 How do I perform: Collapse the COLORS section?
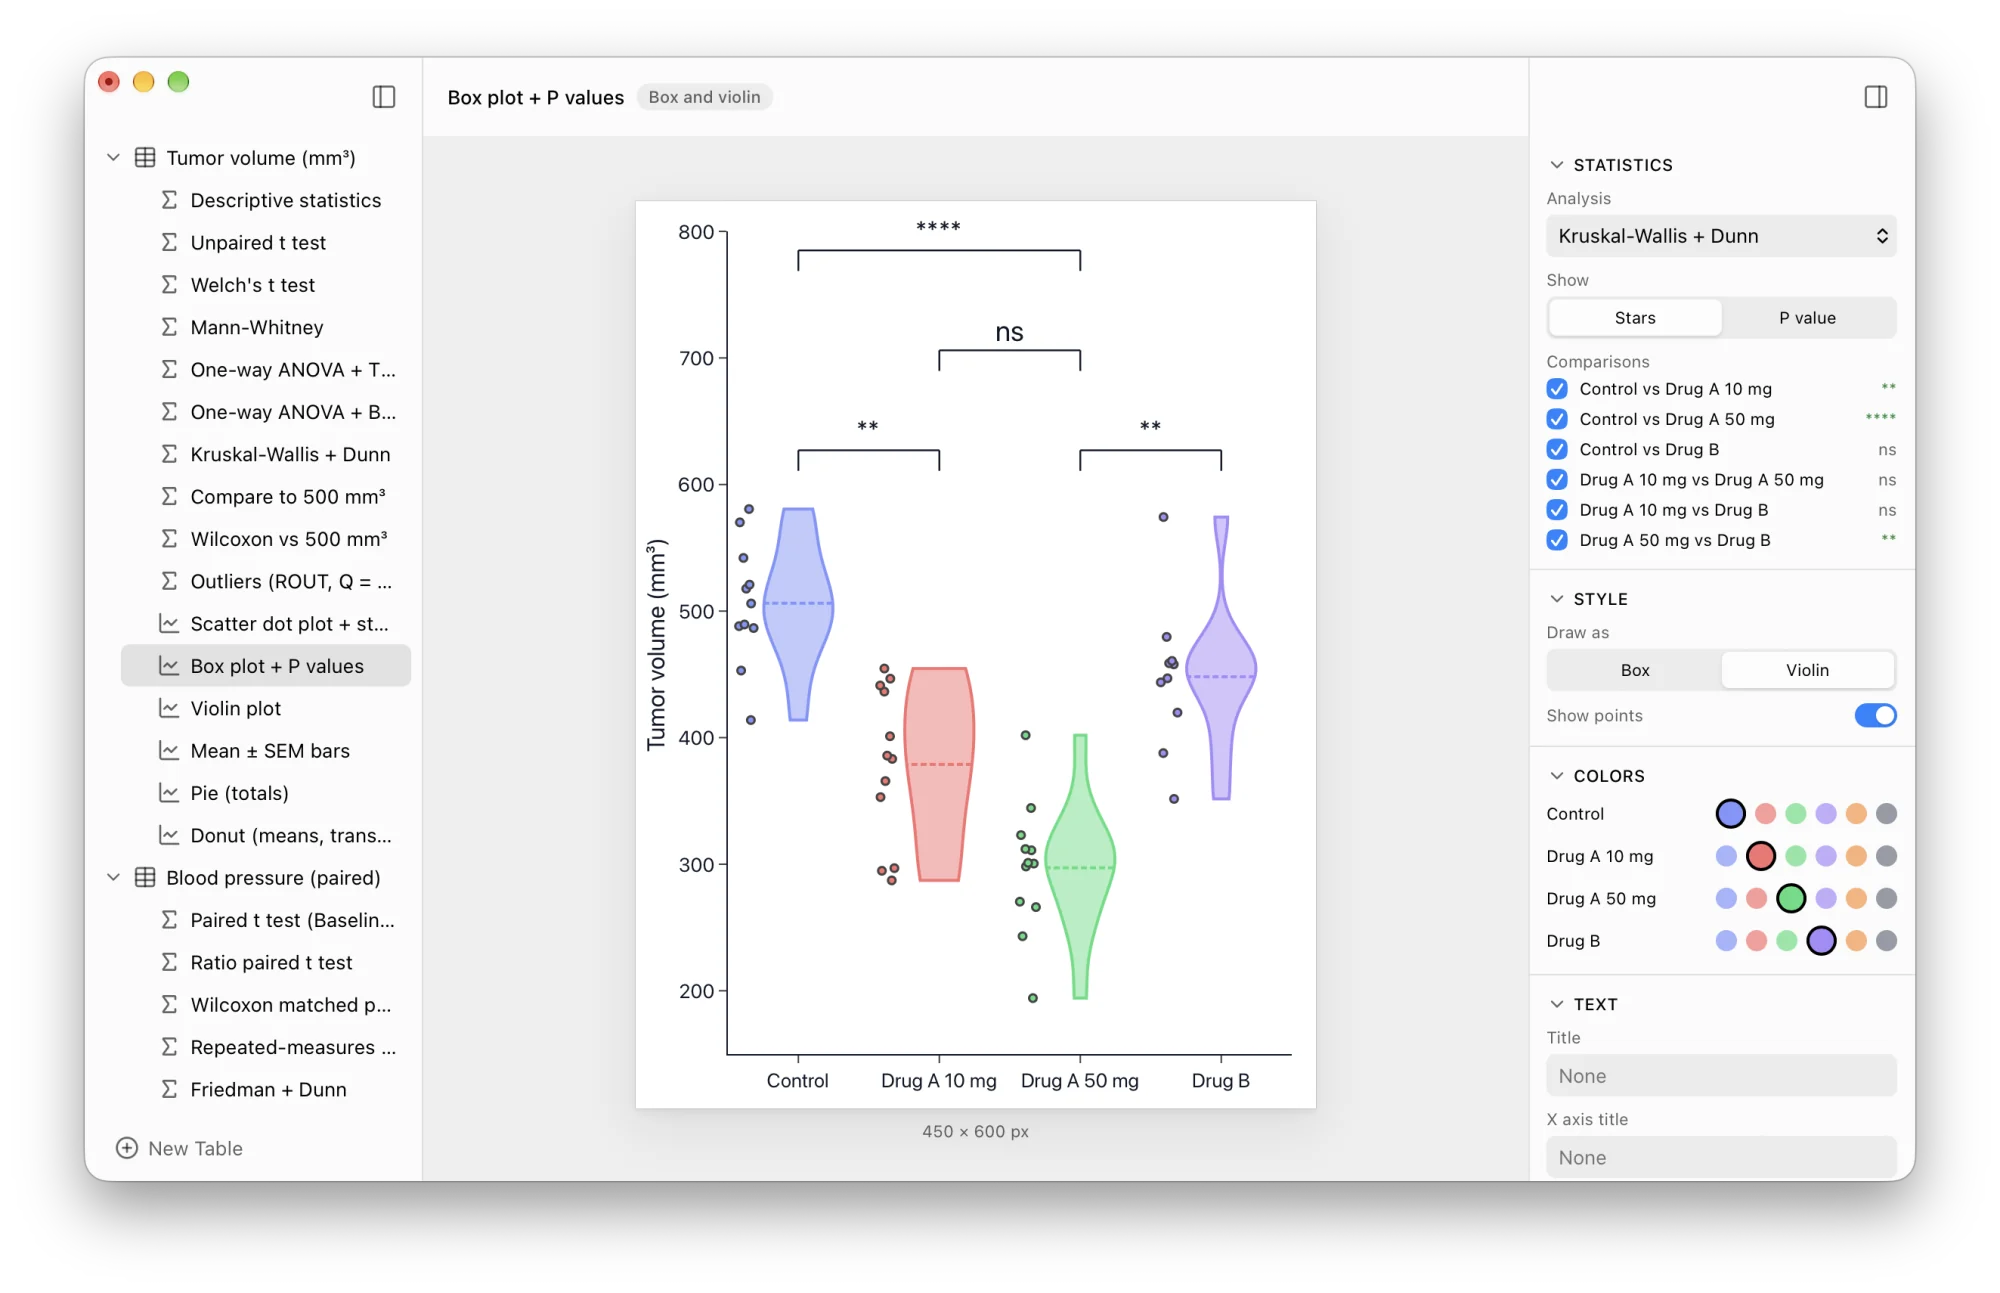1557,776
